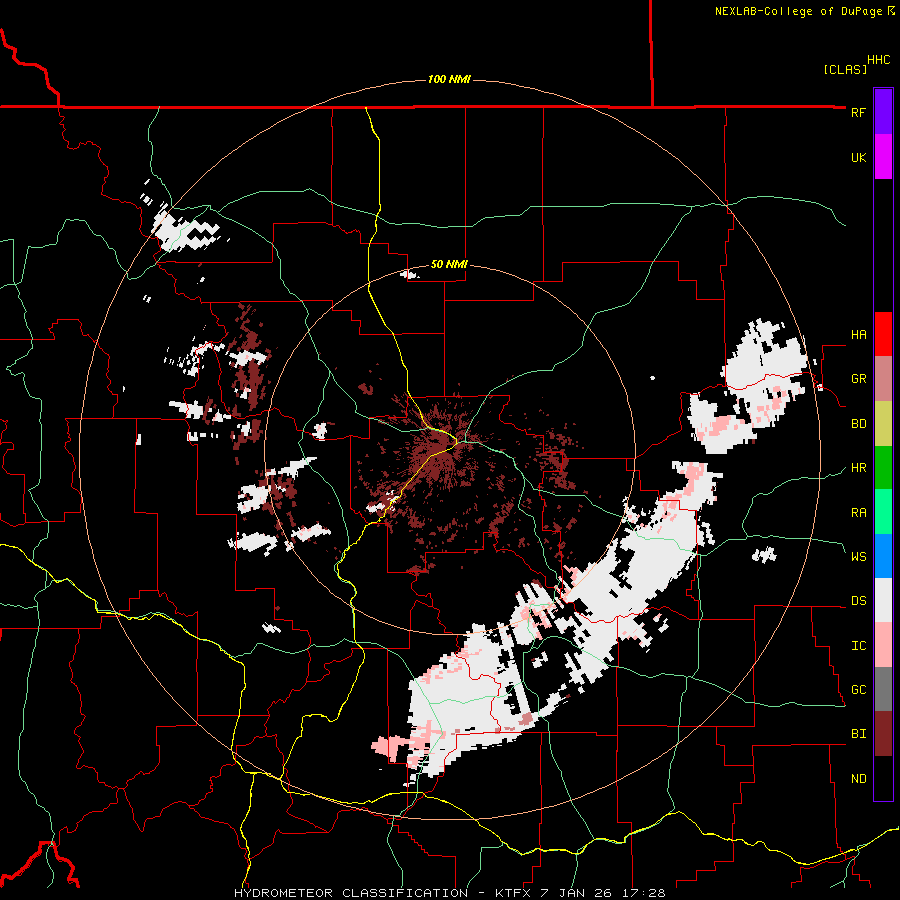
Task: Click the UK legend label
Action: (x=858, y=158)
